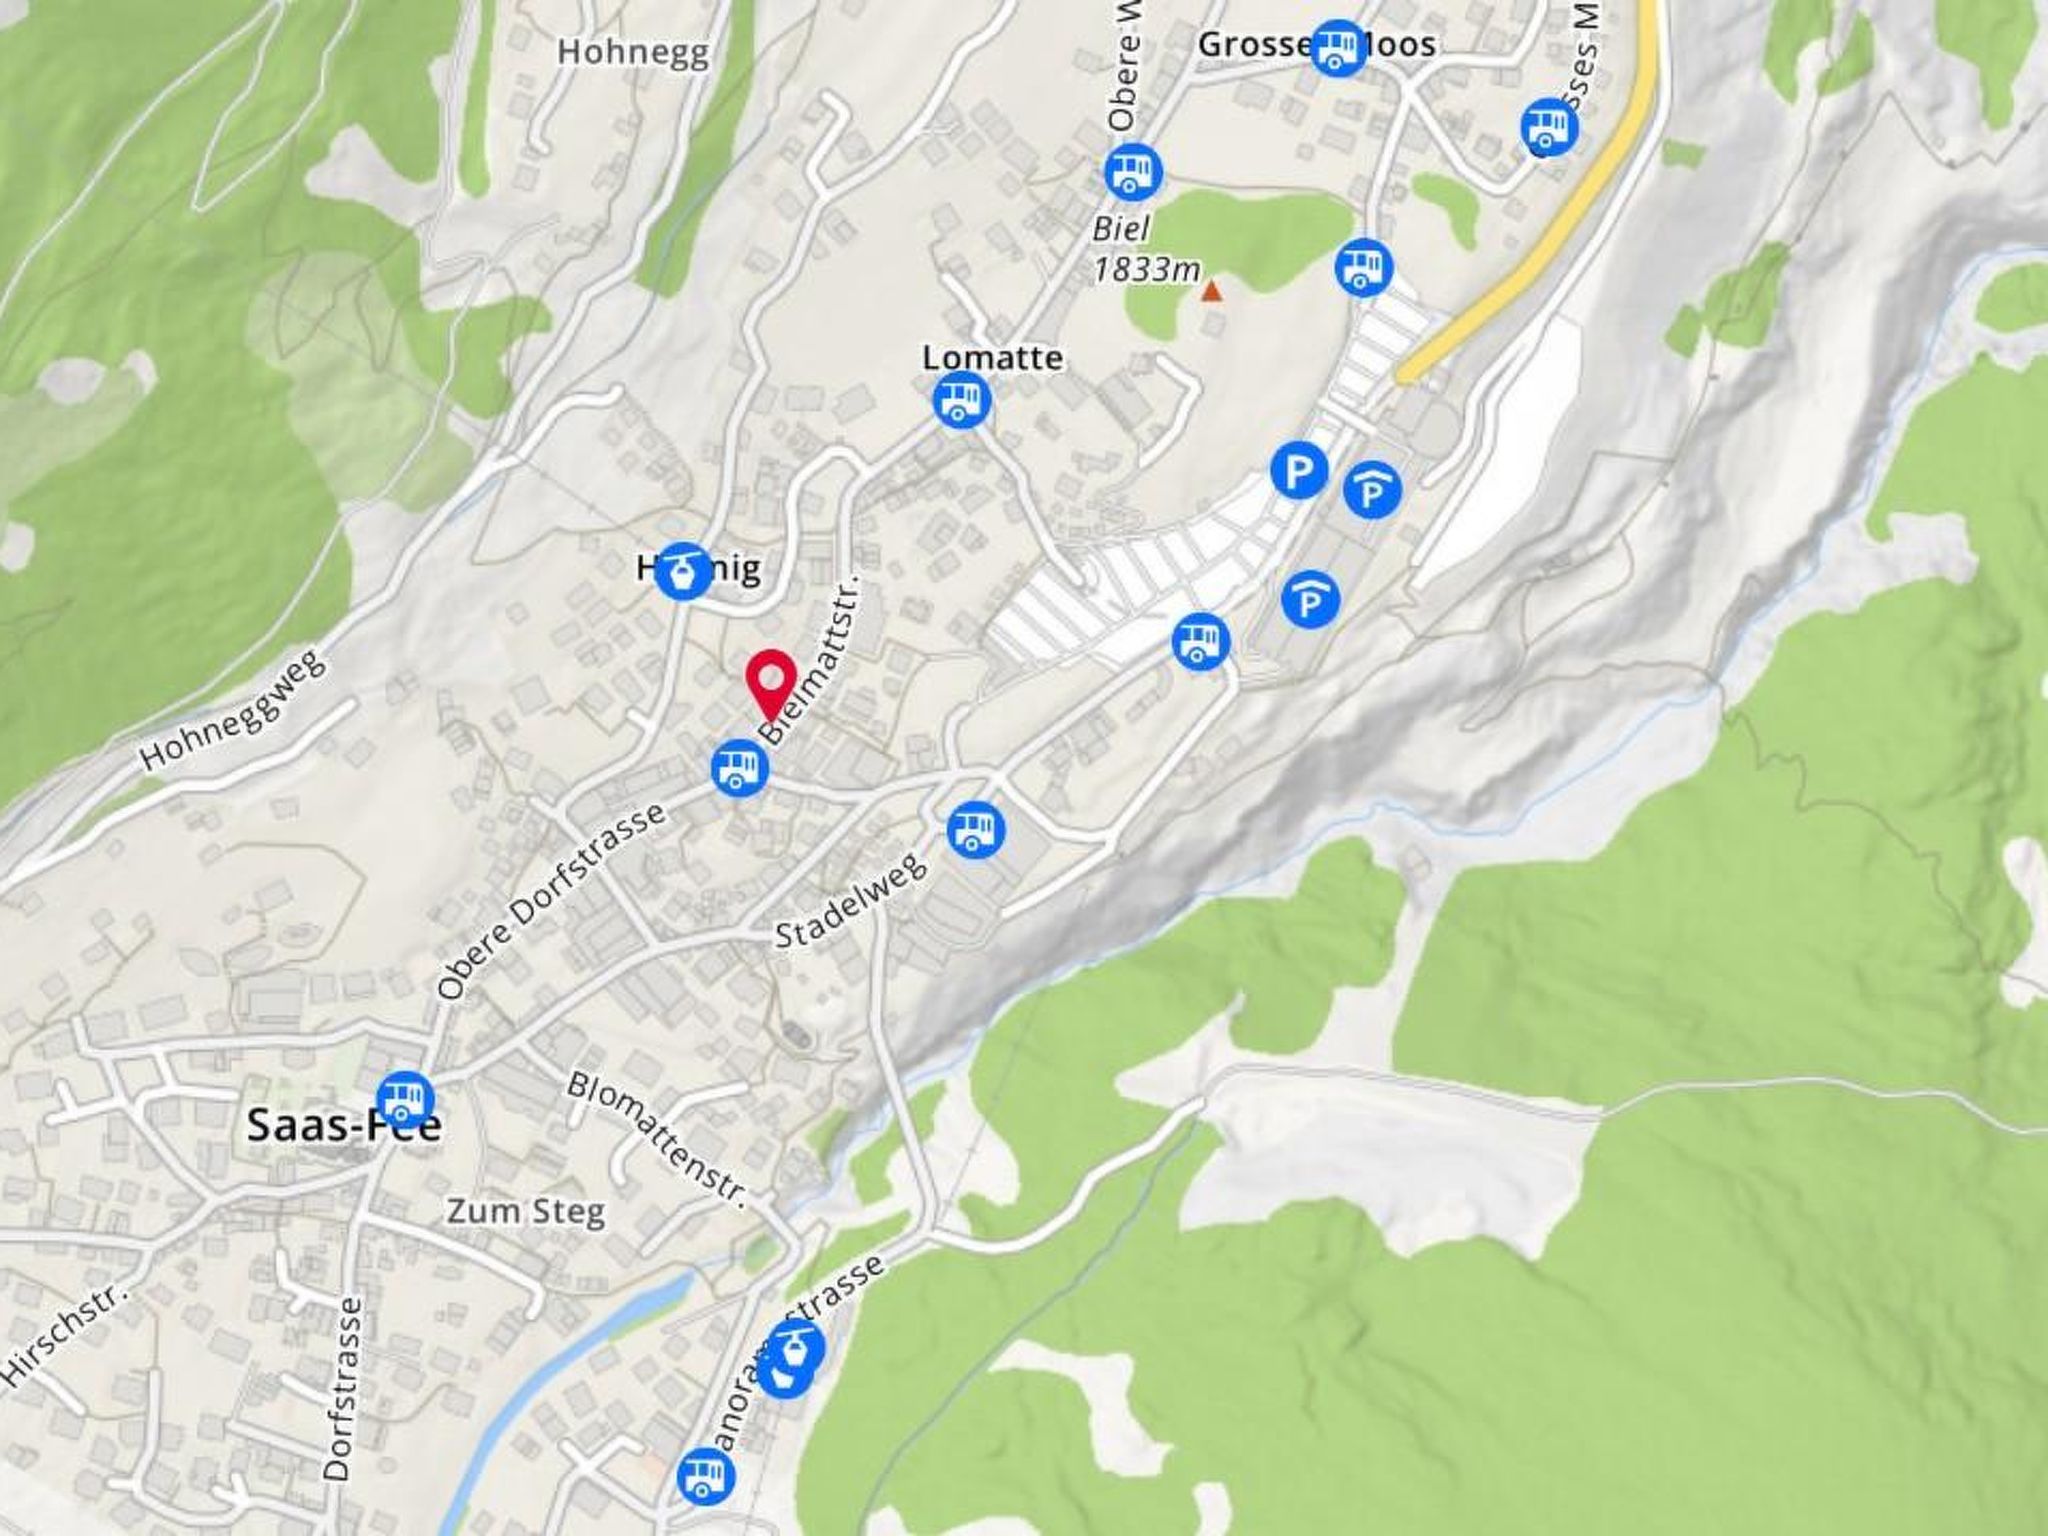2048x1536 pixels.
Task: Select the bus stop icon below Lomatte
Action: click(962, 400)
